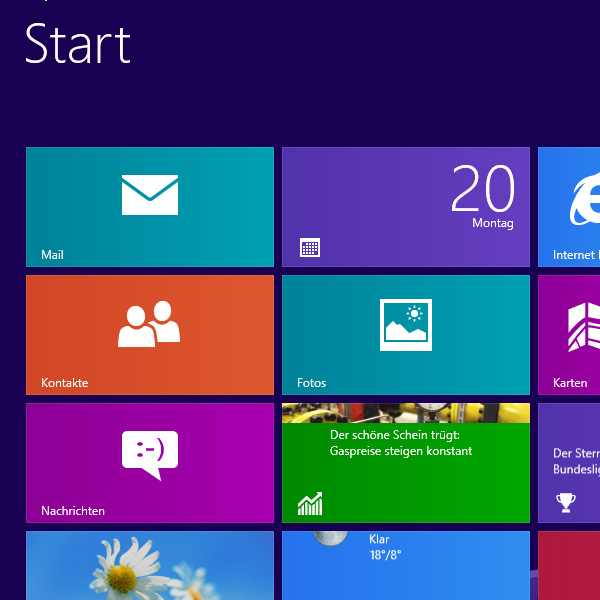Open the Mail tile envelope icon
The image size is (600, 600).
click(150, 195)
